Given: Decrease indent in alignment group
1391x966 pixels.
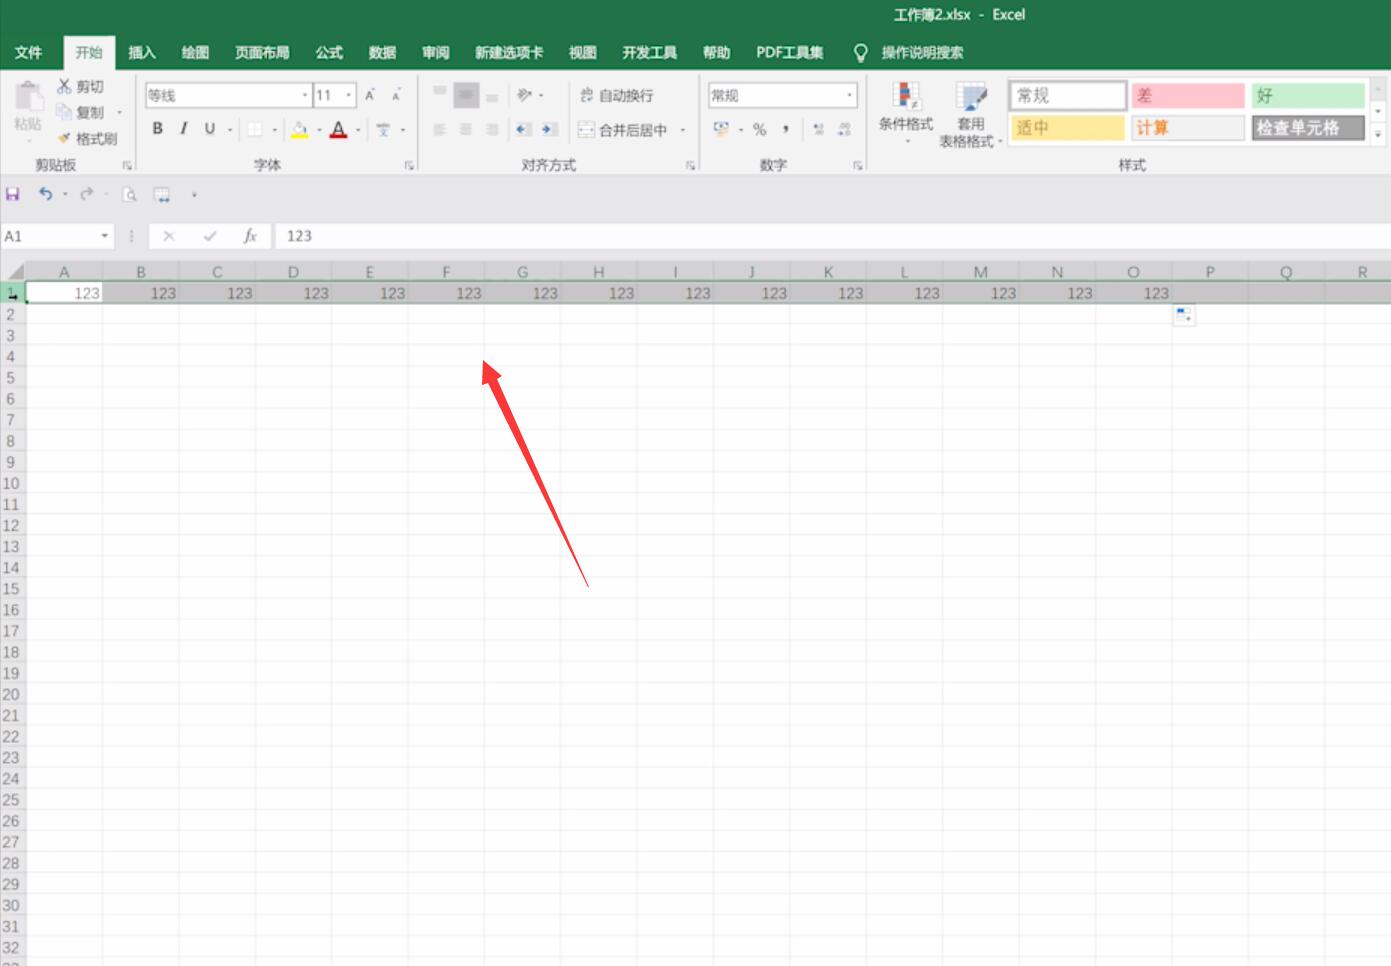Looking at the screenshot, I should tap(523, 129).
